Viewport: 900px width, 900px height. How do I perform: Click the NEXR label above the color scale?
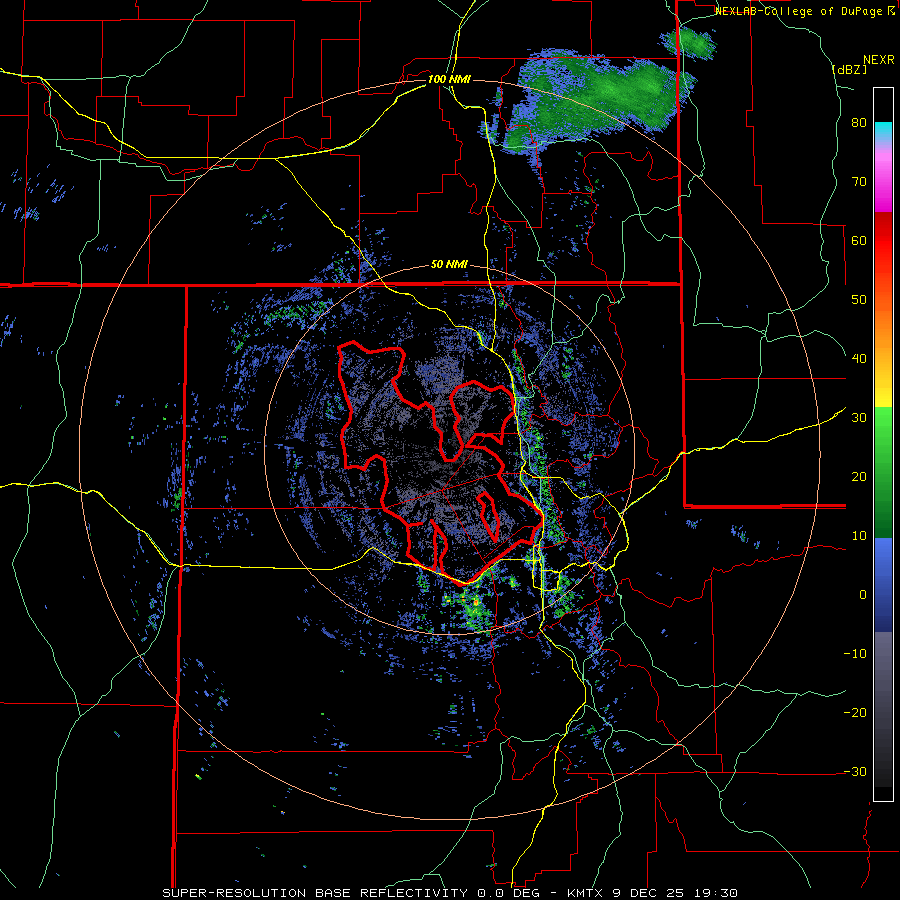(x=879, y=60)
